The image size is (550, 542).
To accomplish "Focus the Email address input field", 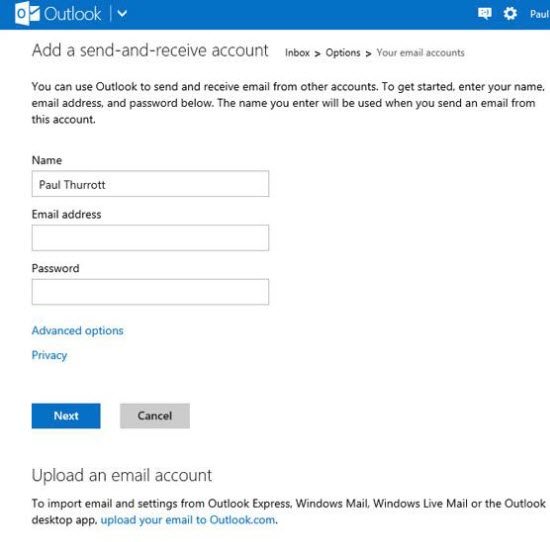I will 150,238.
